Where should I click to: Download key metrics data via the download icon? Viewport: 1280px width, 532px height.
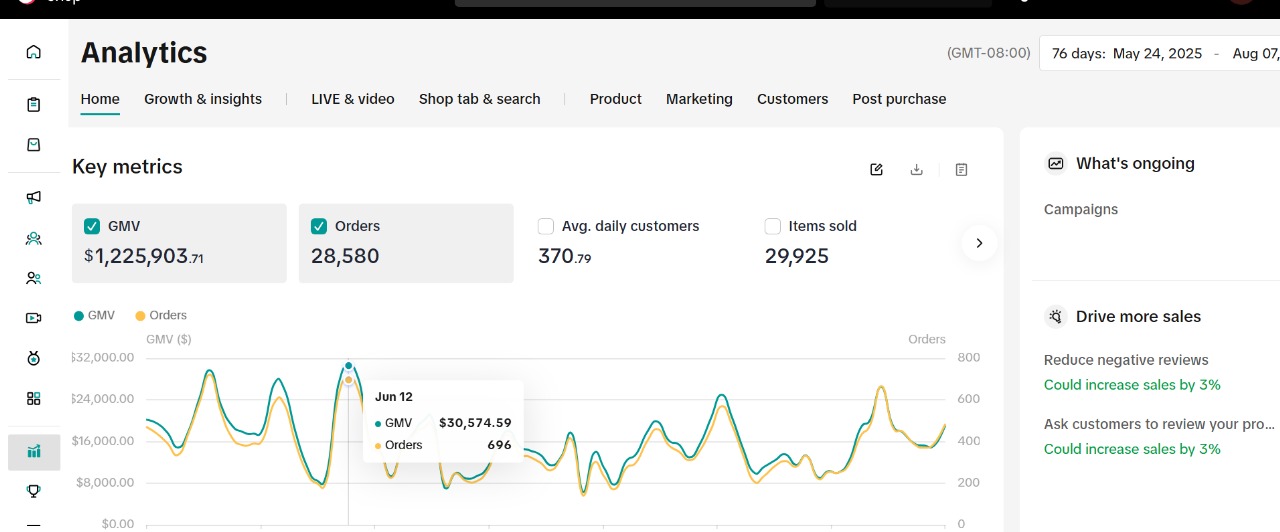[916, 170]
